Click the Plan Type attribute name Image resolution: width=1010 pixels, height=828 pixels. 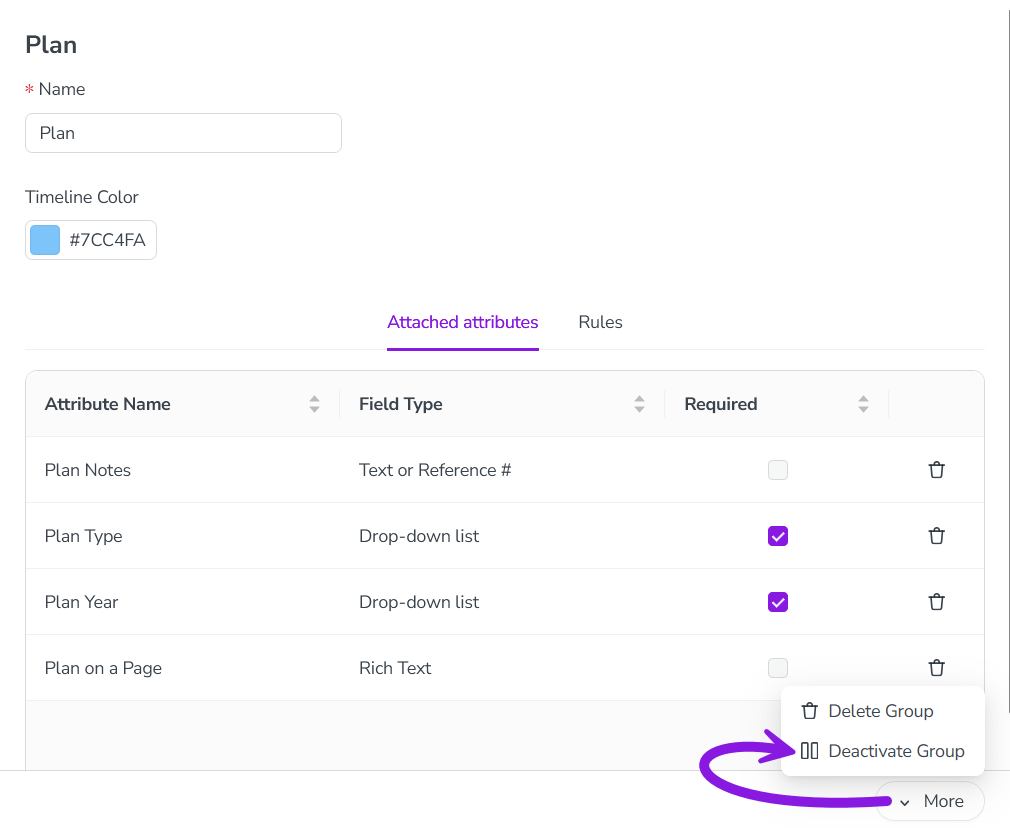click(84, 536)
